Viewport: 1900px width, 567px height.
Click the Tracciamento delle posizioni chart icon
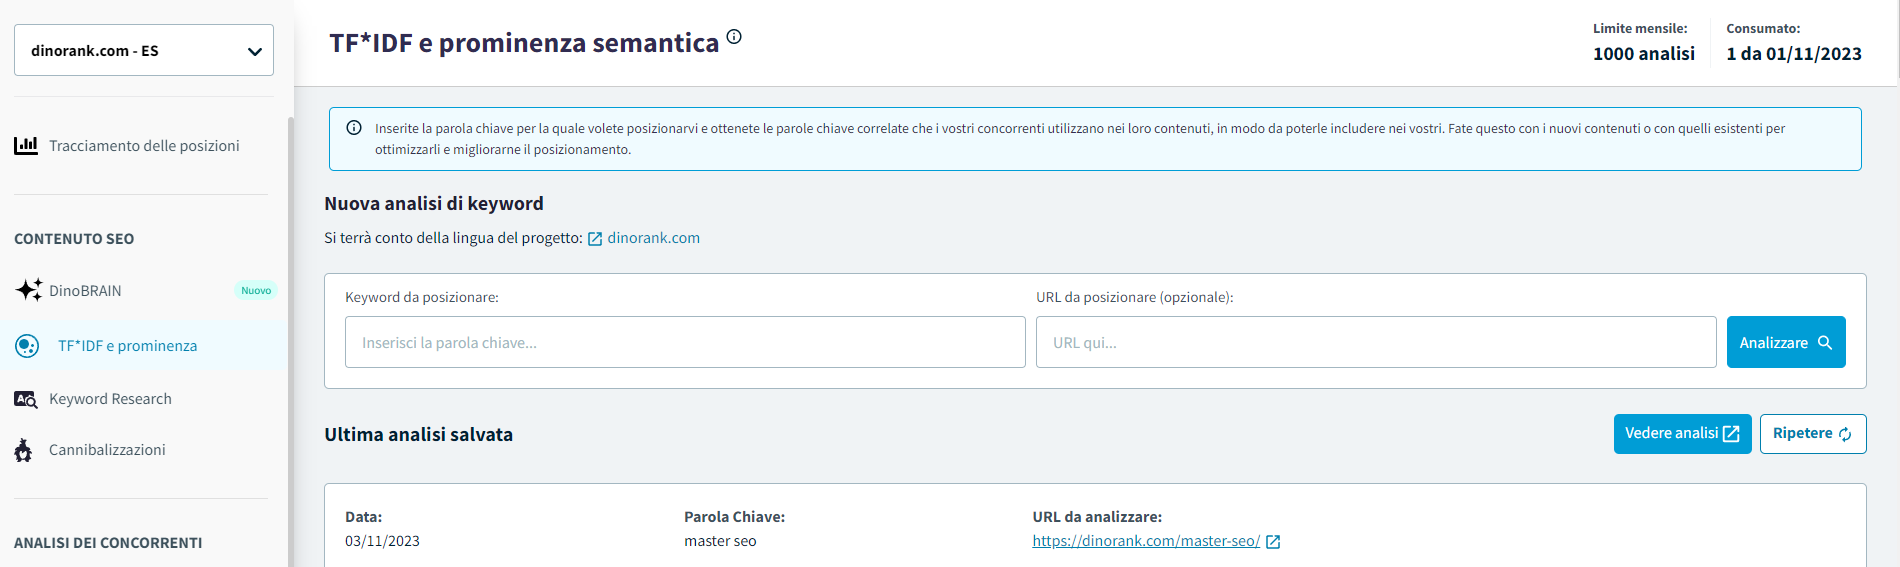point(26,146)
